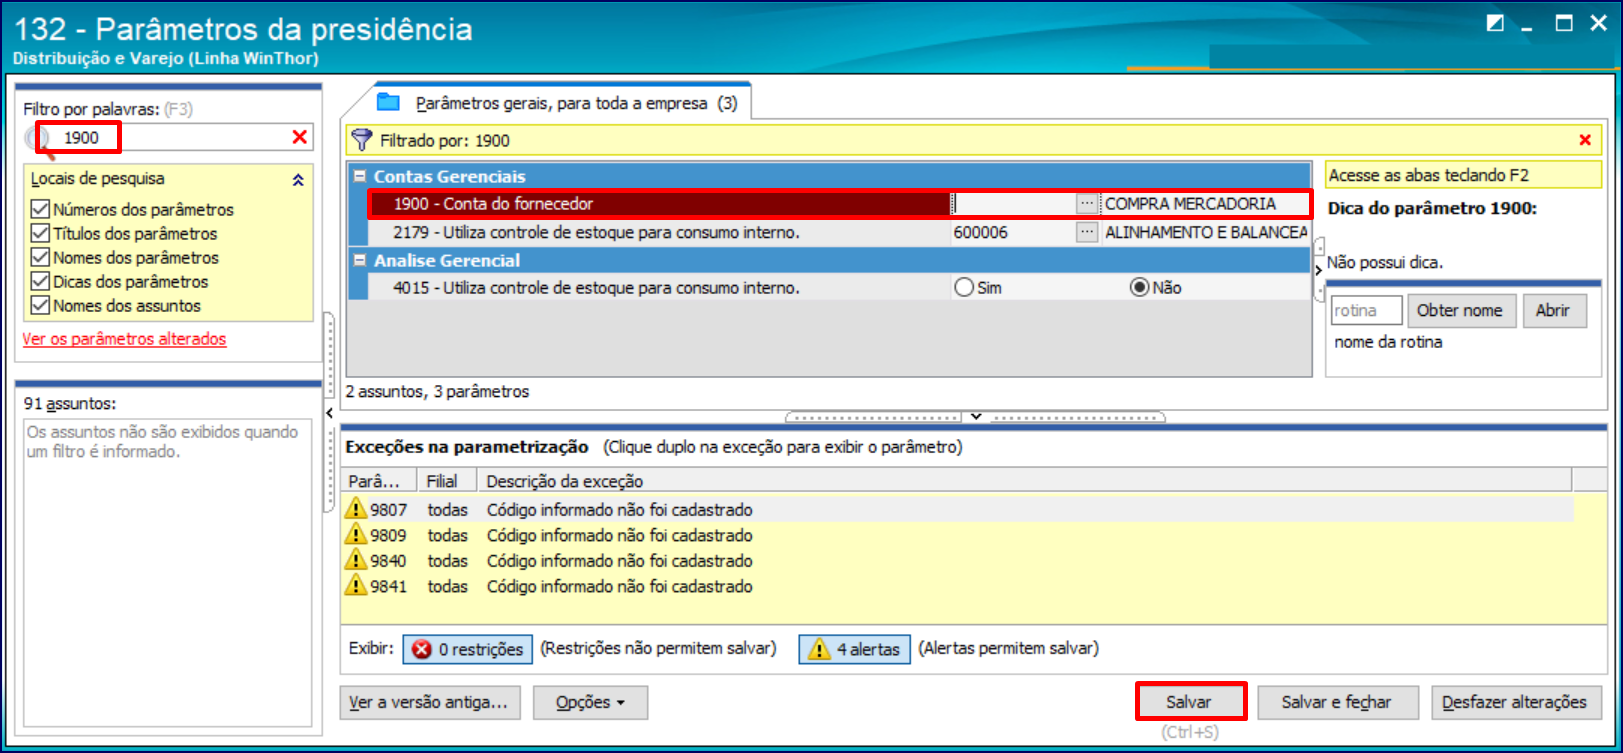Click the 'Parâ...' column header
Screen dimensions: 1623x753
(x=379, y=481)
